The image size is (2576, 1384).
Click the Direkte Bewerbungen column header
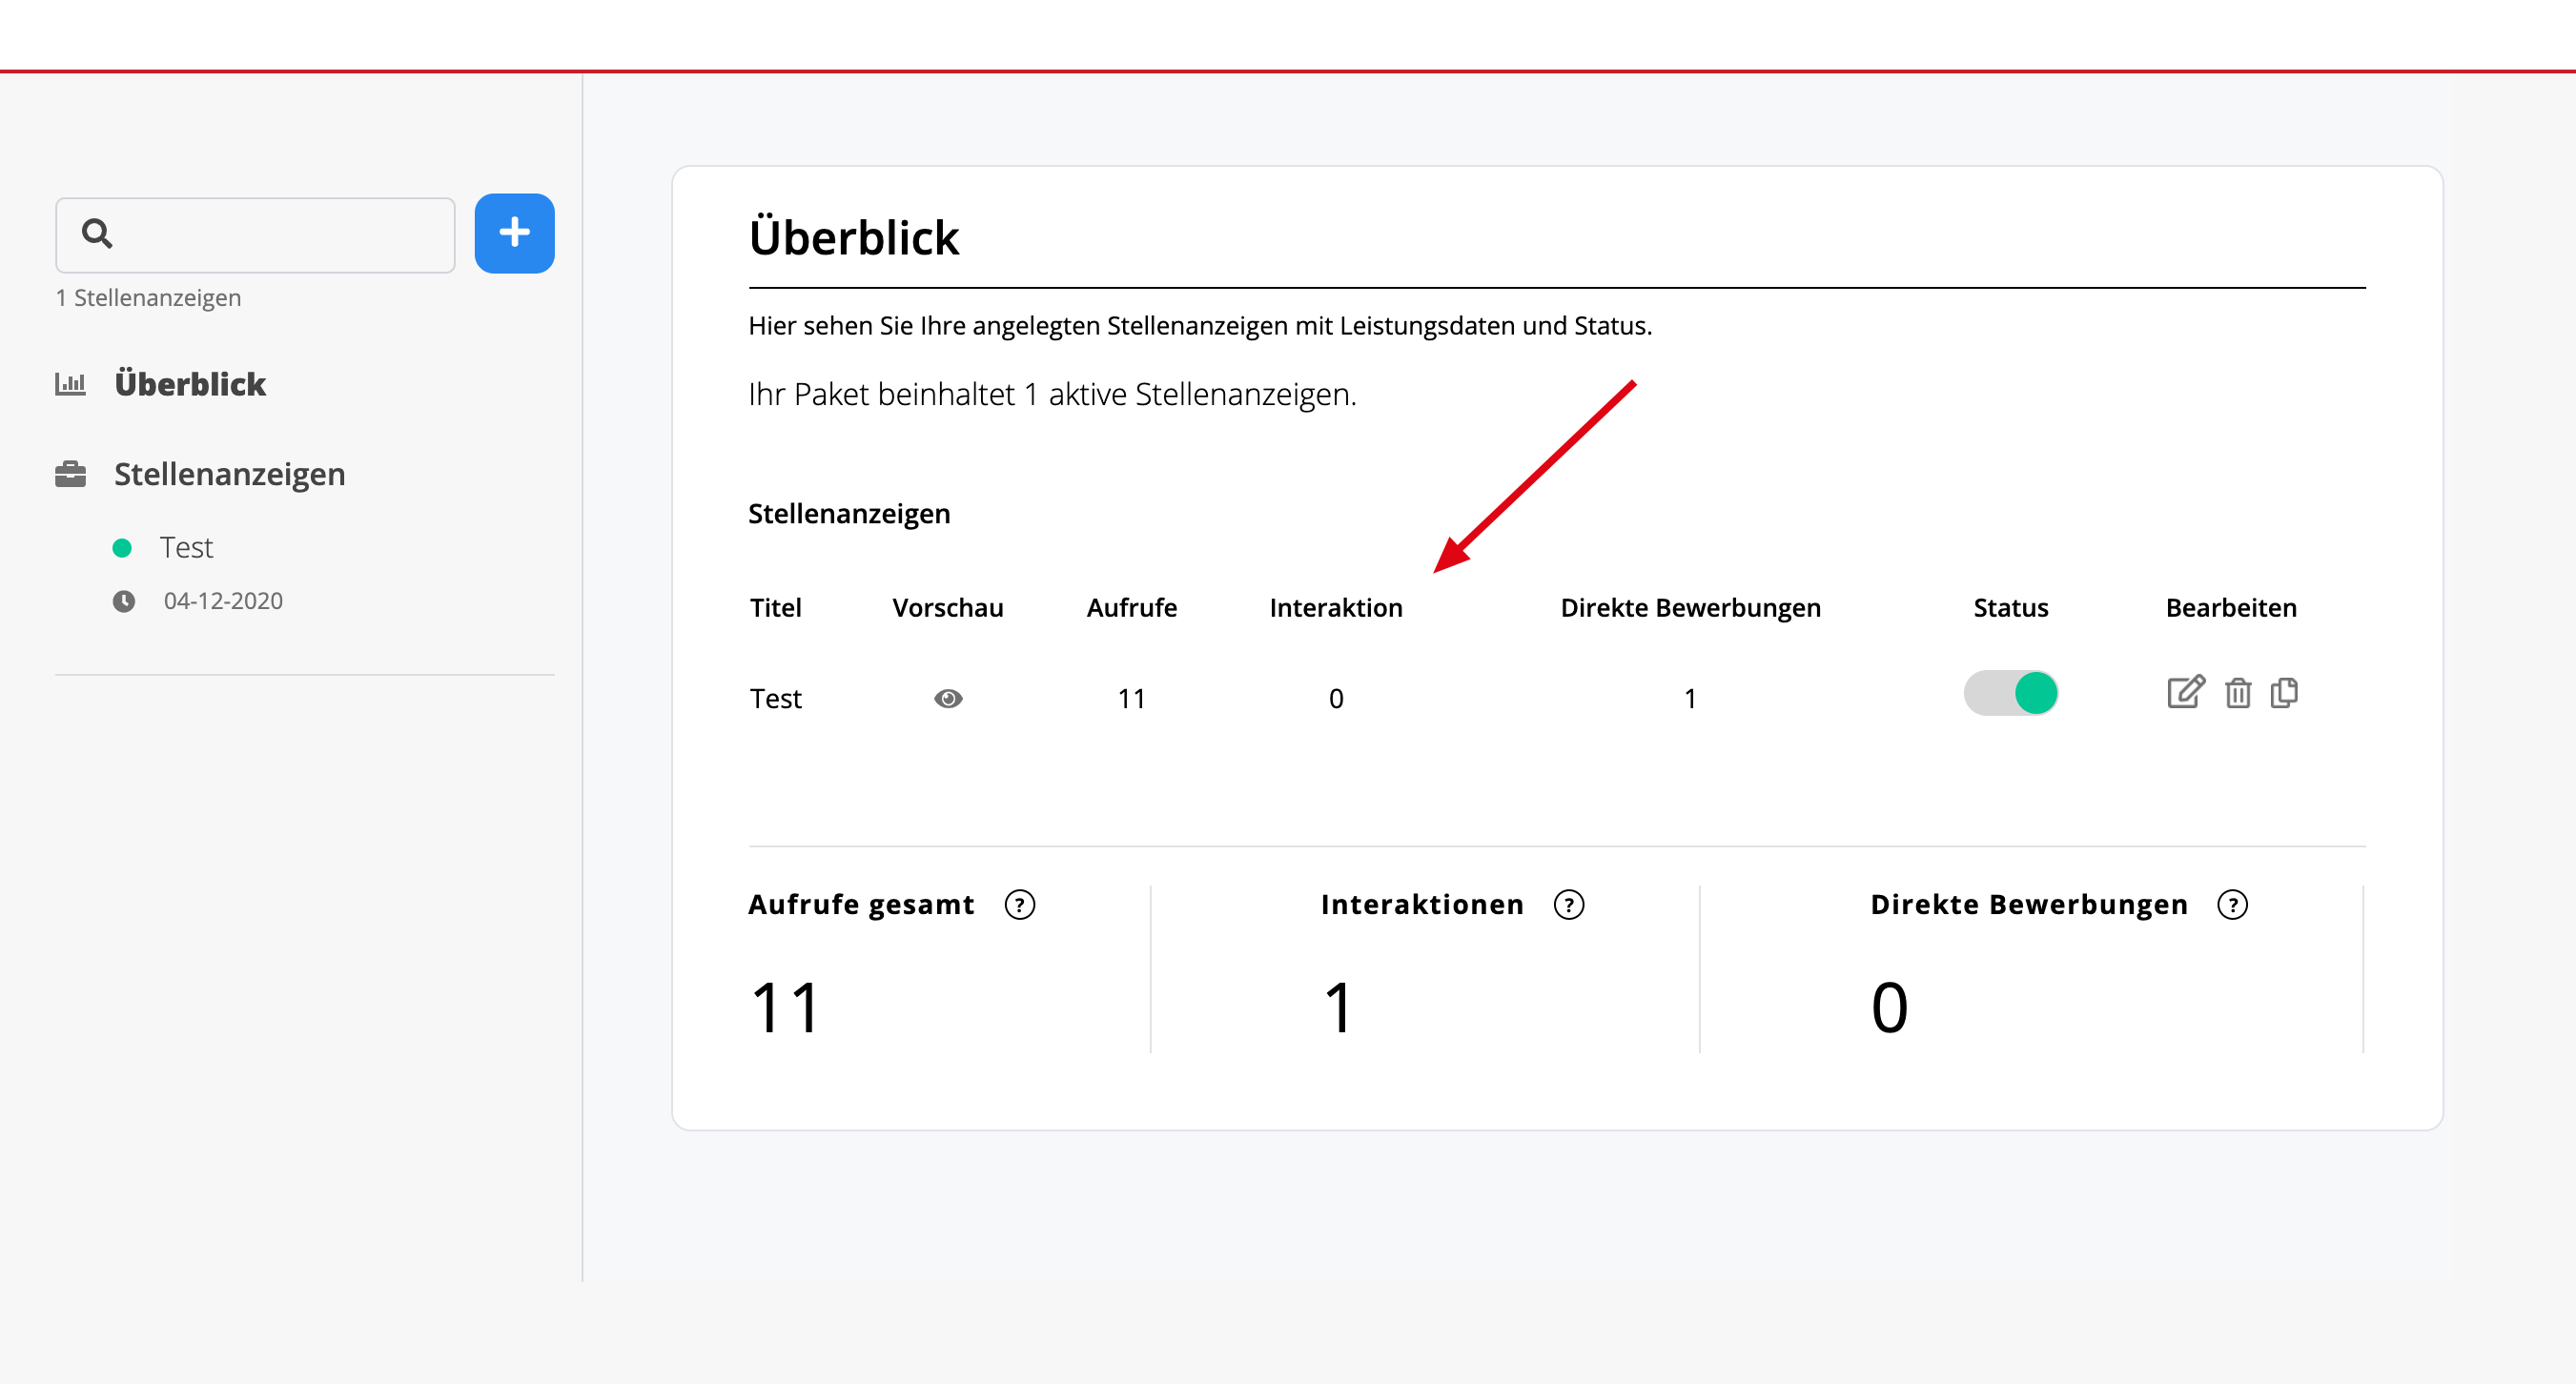(1691, 608)
